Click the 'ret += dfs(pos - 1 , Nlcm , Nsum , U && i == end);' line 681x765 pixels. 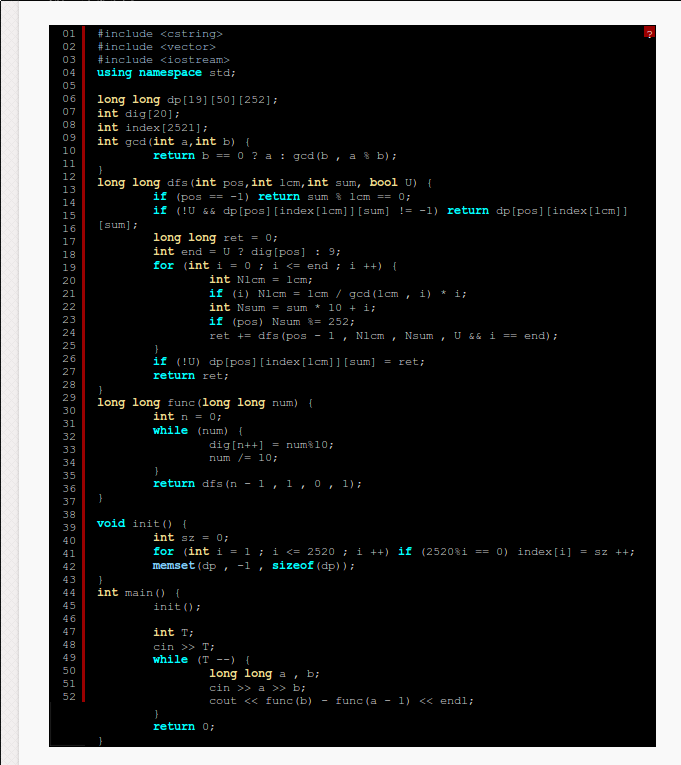(383, 336)
